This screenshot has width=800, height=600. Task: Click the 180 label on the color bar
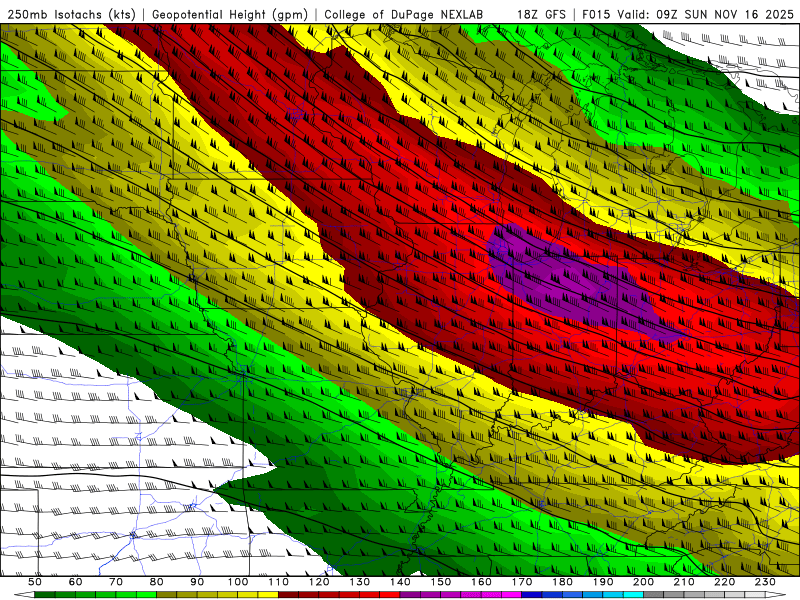[562, 582]
